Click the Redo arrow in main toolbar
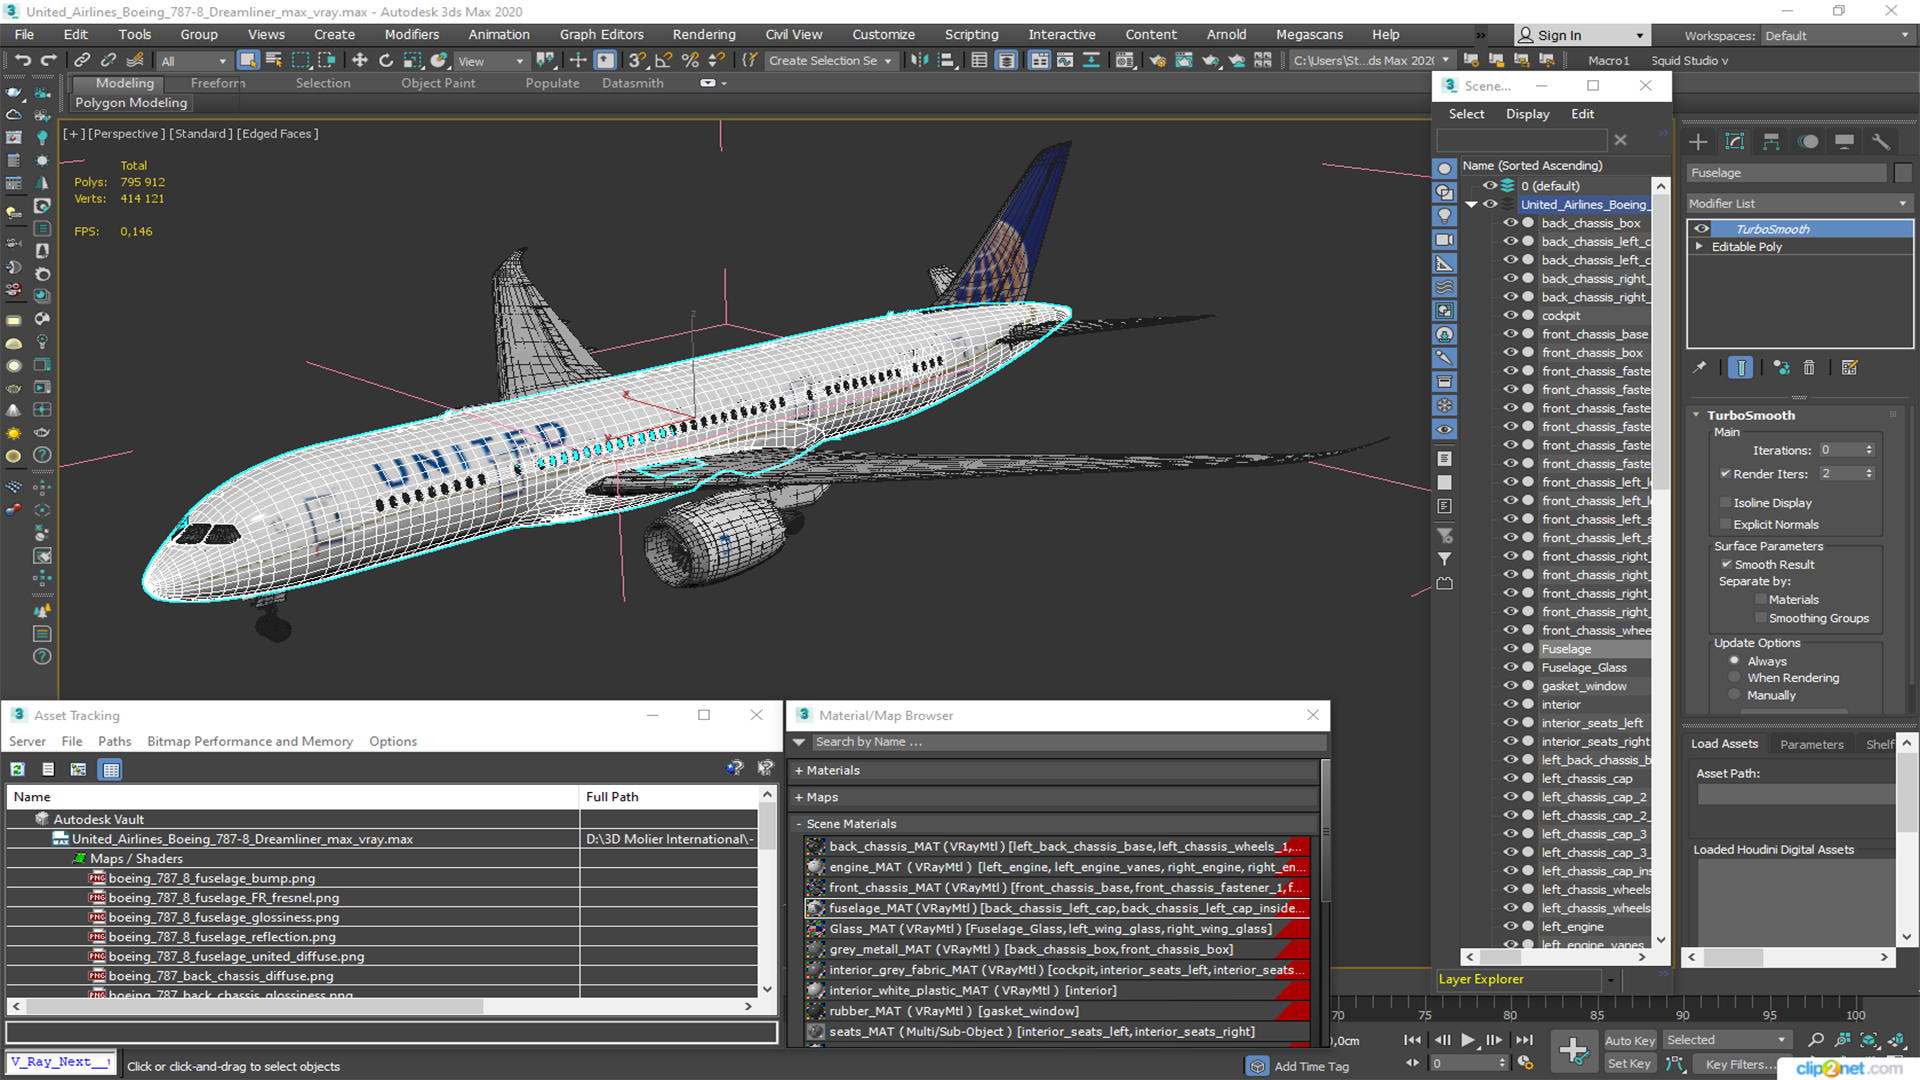The image size is (1920, 1080). pyautogui.click(x=48, y=60)
